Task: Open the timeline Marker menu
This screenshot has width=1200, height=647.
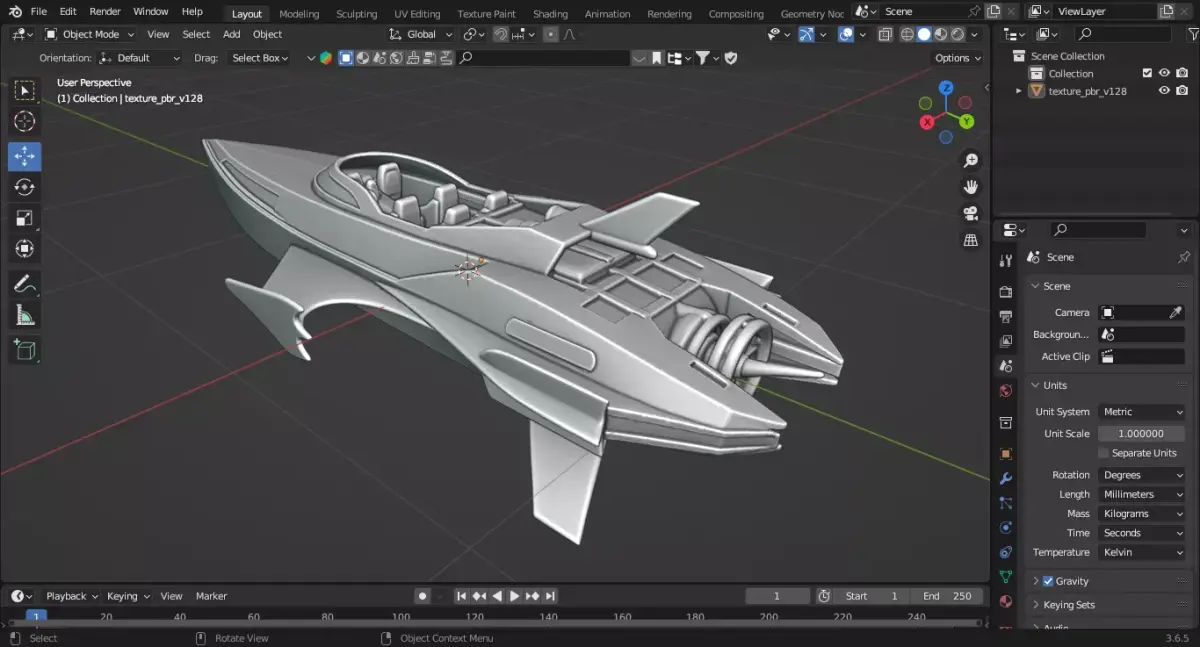Action: [x=211, y=596]
